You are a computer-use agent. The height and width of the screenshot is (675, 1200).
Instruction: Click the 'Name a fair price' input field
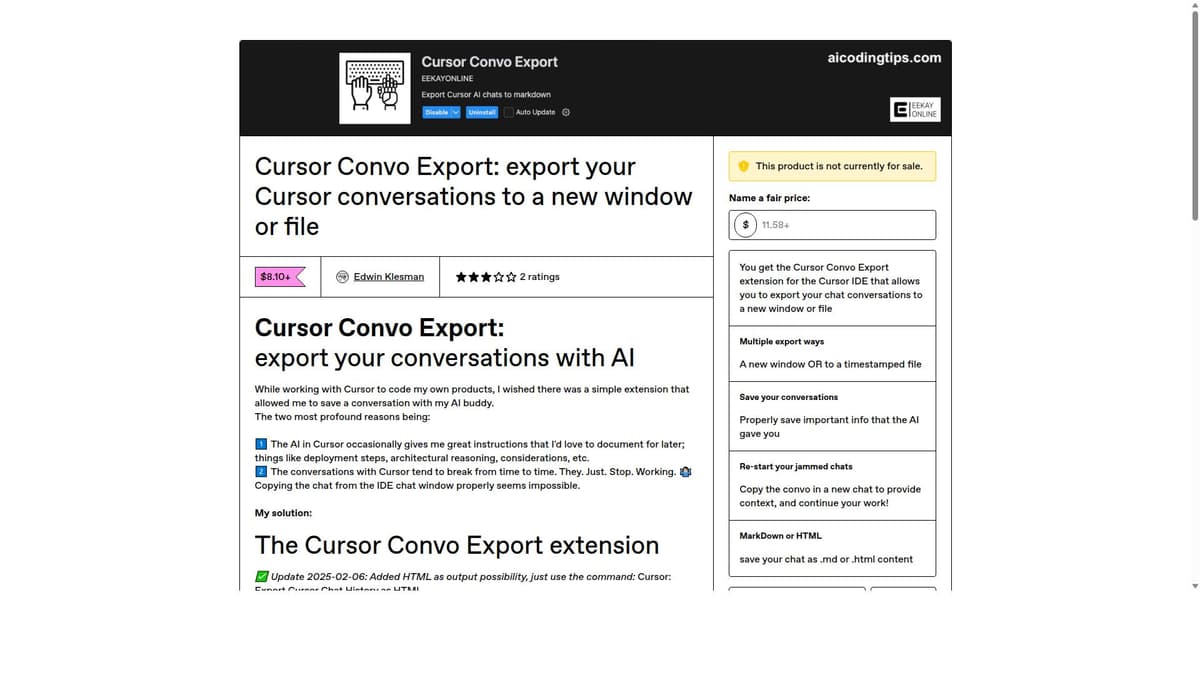(832, 225)
